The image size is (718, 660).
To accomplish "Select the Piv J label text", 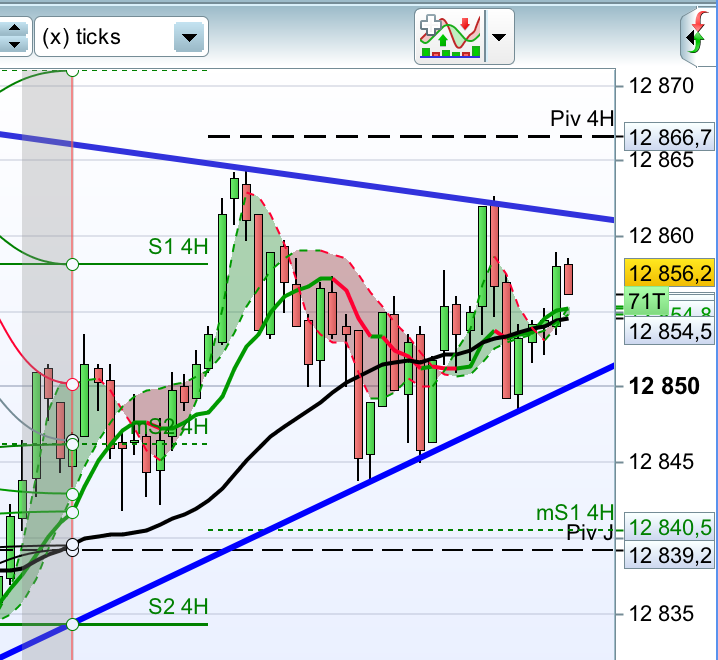I will 589,533.
